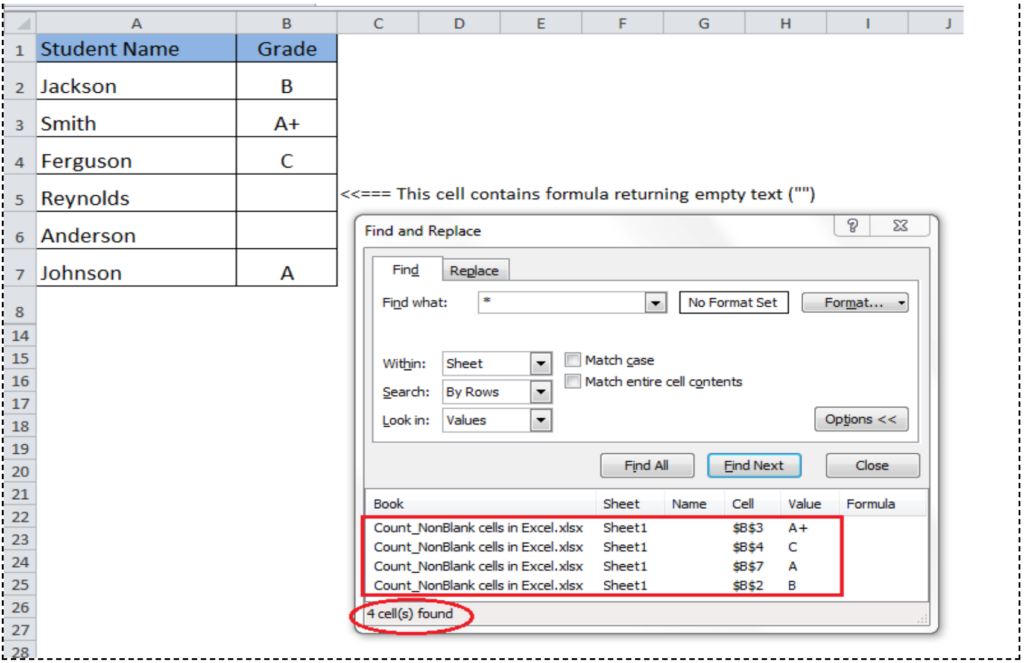Click the Find Next button

(754, 465)
